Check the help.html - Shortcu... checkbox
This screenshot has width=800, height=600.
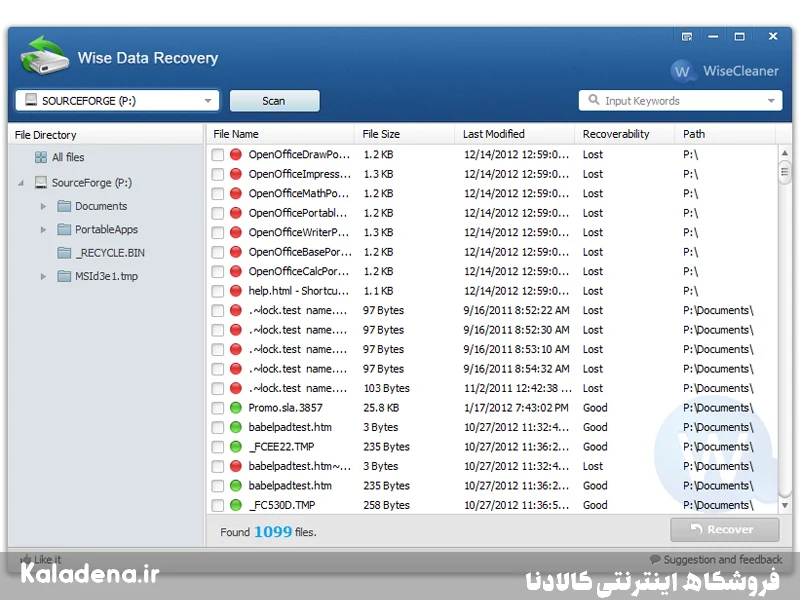click(218, 291)
